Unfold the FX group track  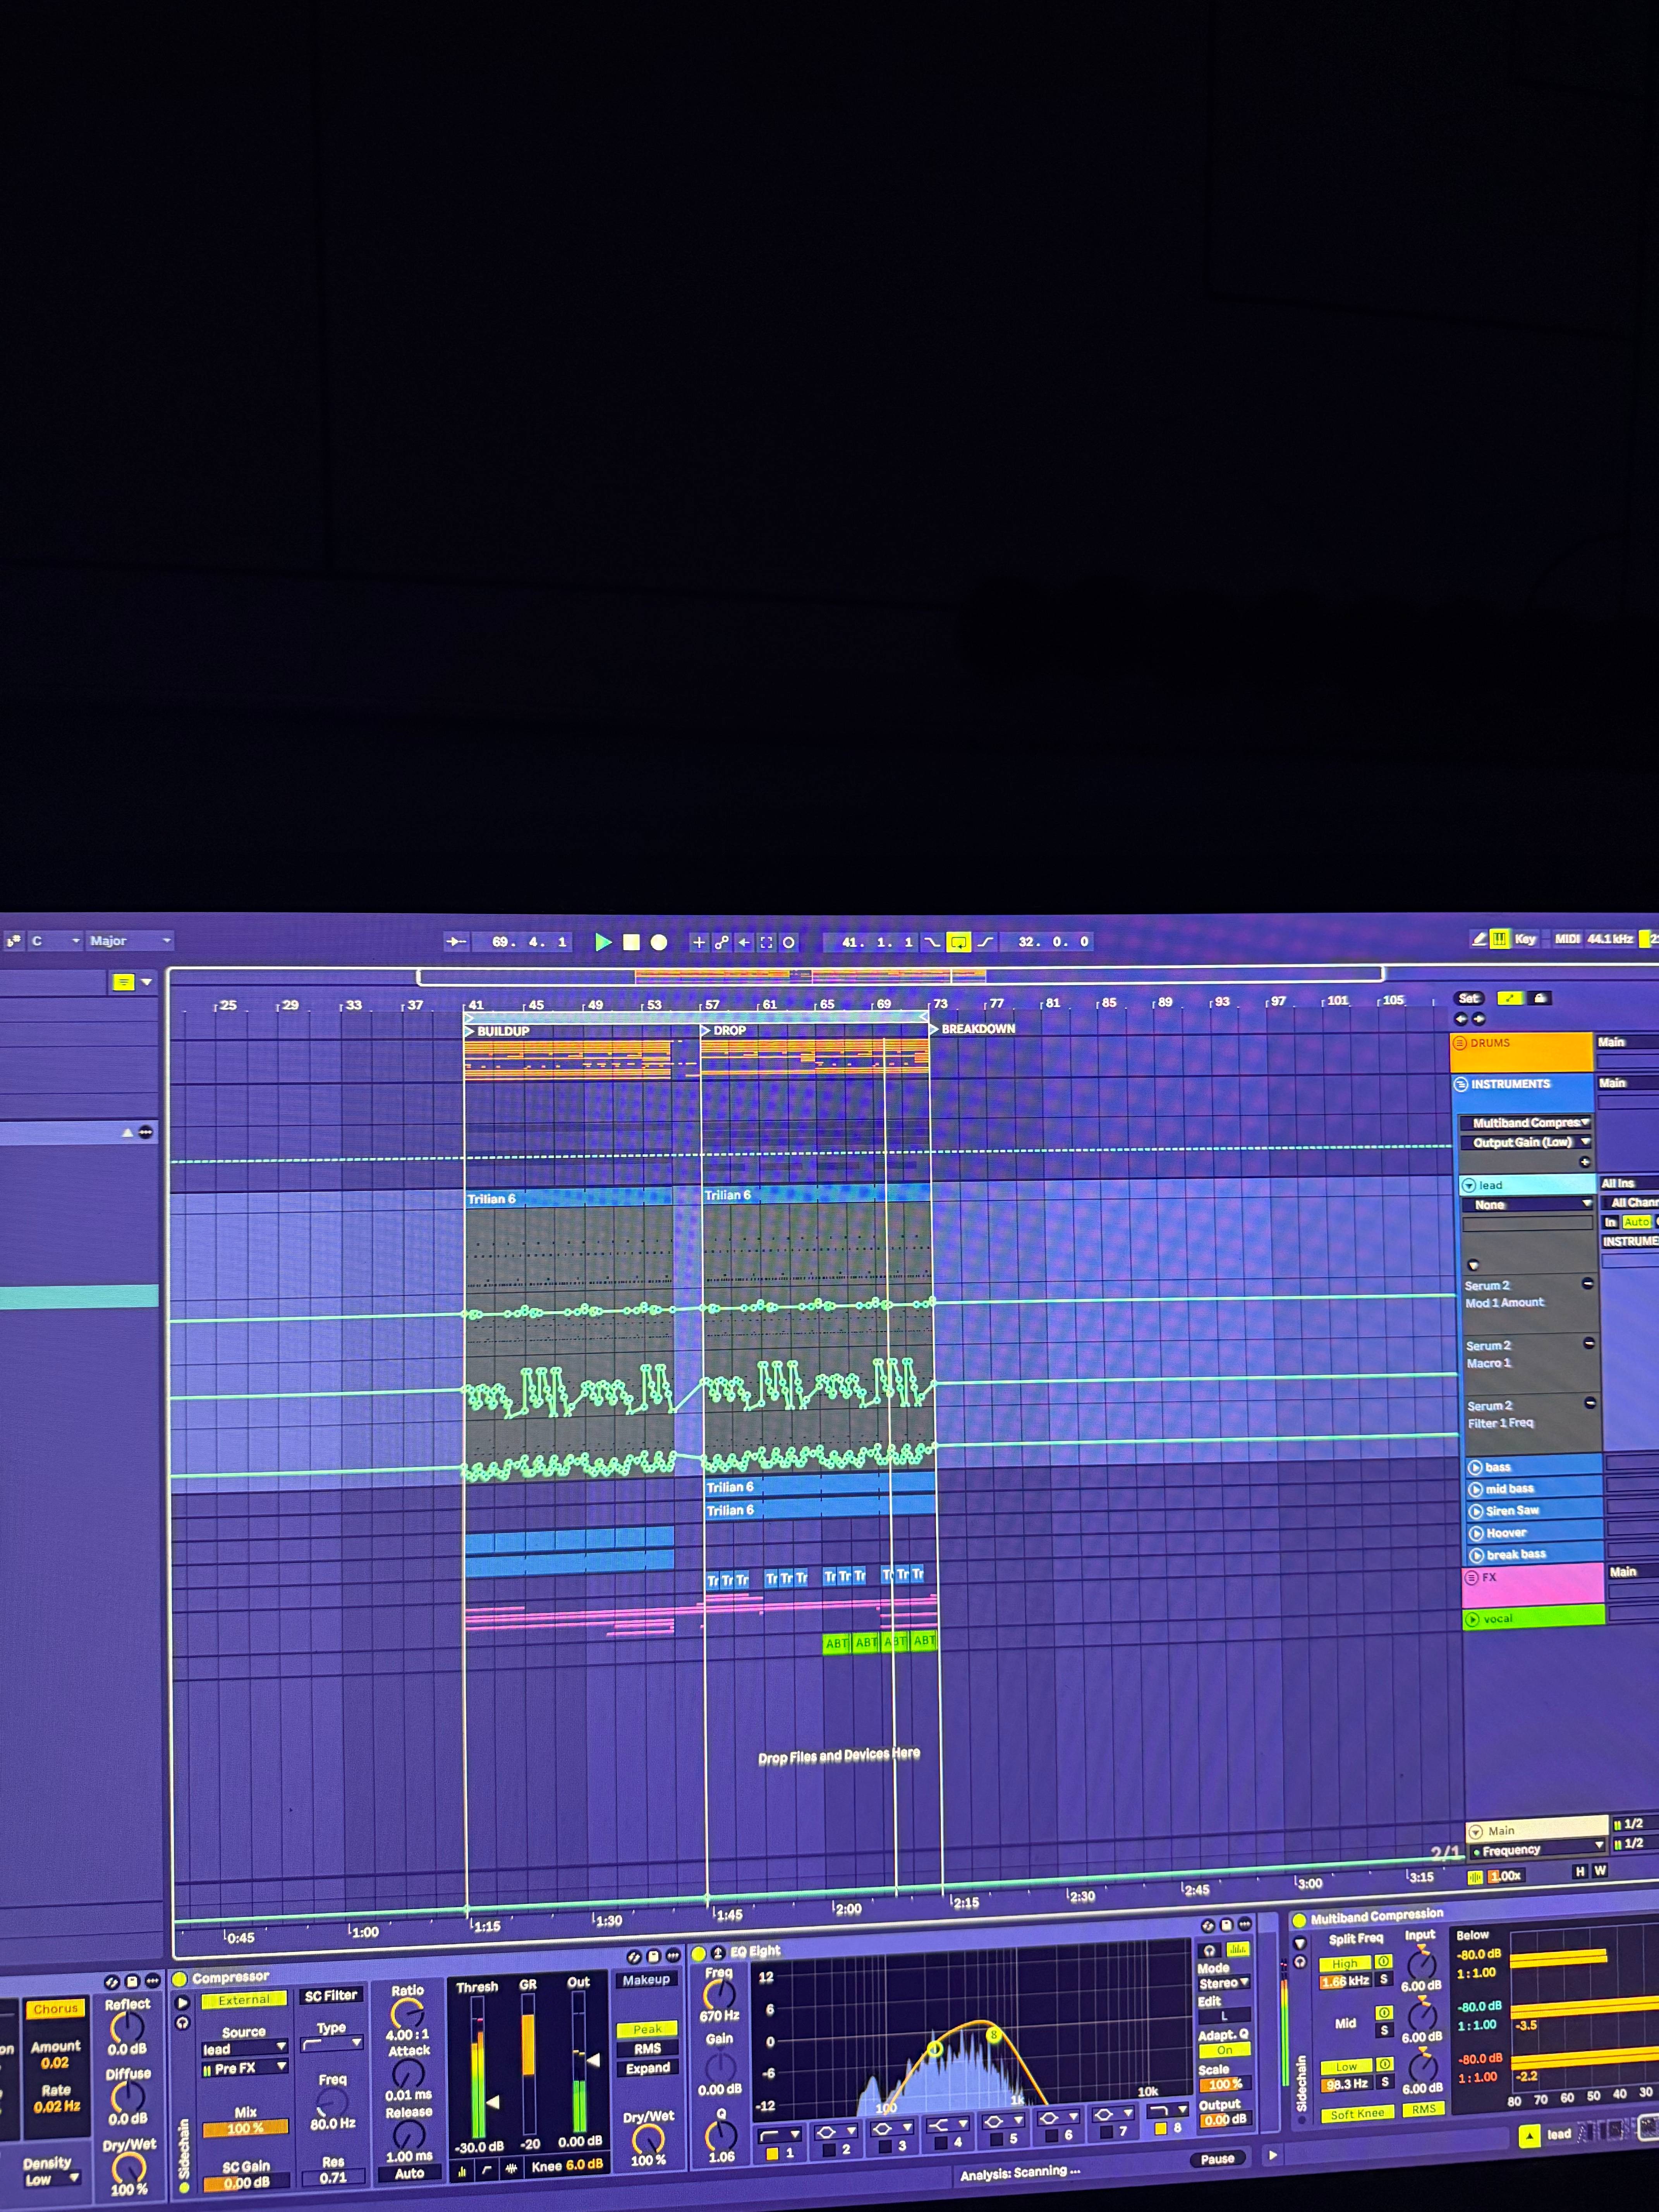pyautogui.click(x=1472, y=1578)
